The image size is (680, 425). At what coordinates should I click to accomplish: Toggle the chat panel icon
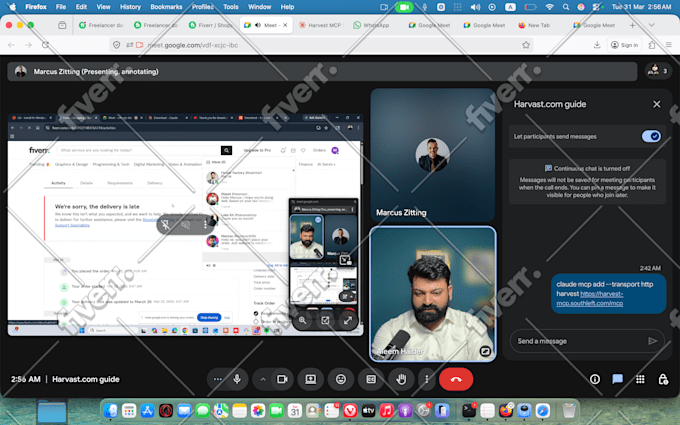618,379
